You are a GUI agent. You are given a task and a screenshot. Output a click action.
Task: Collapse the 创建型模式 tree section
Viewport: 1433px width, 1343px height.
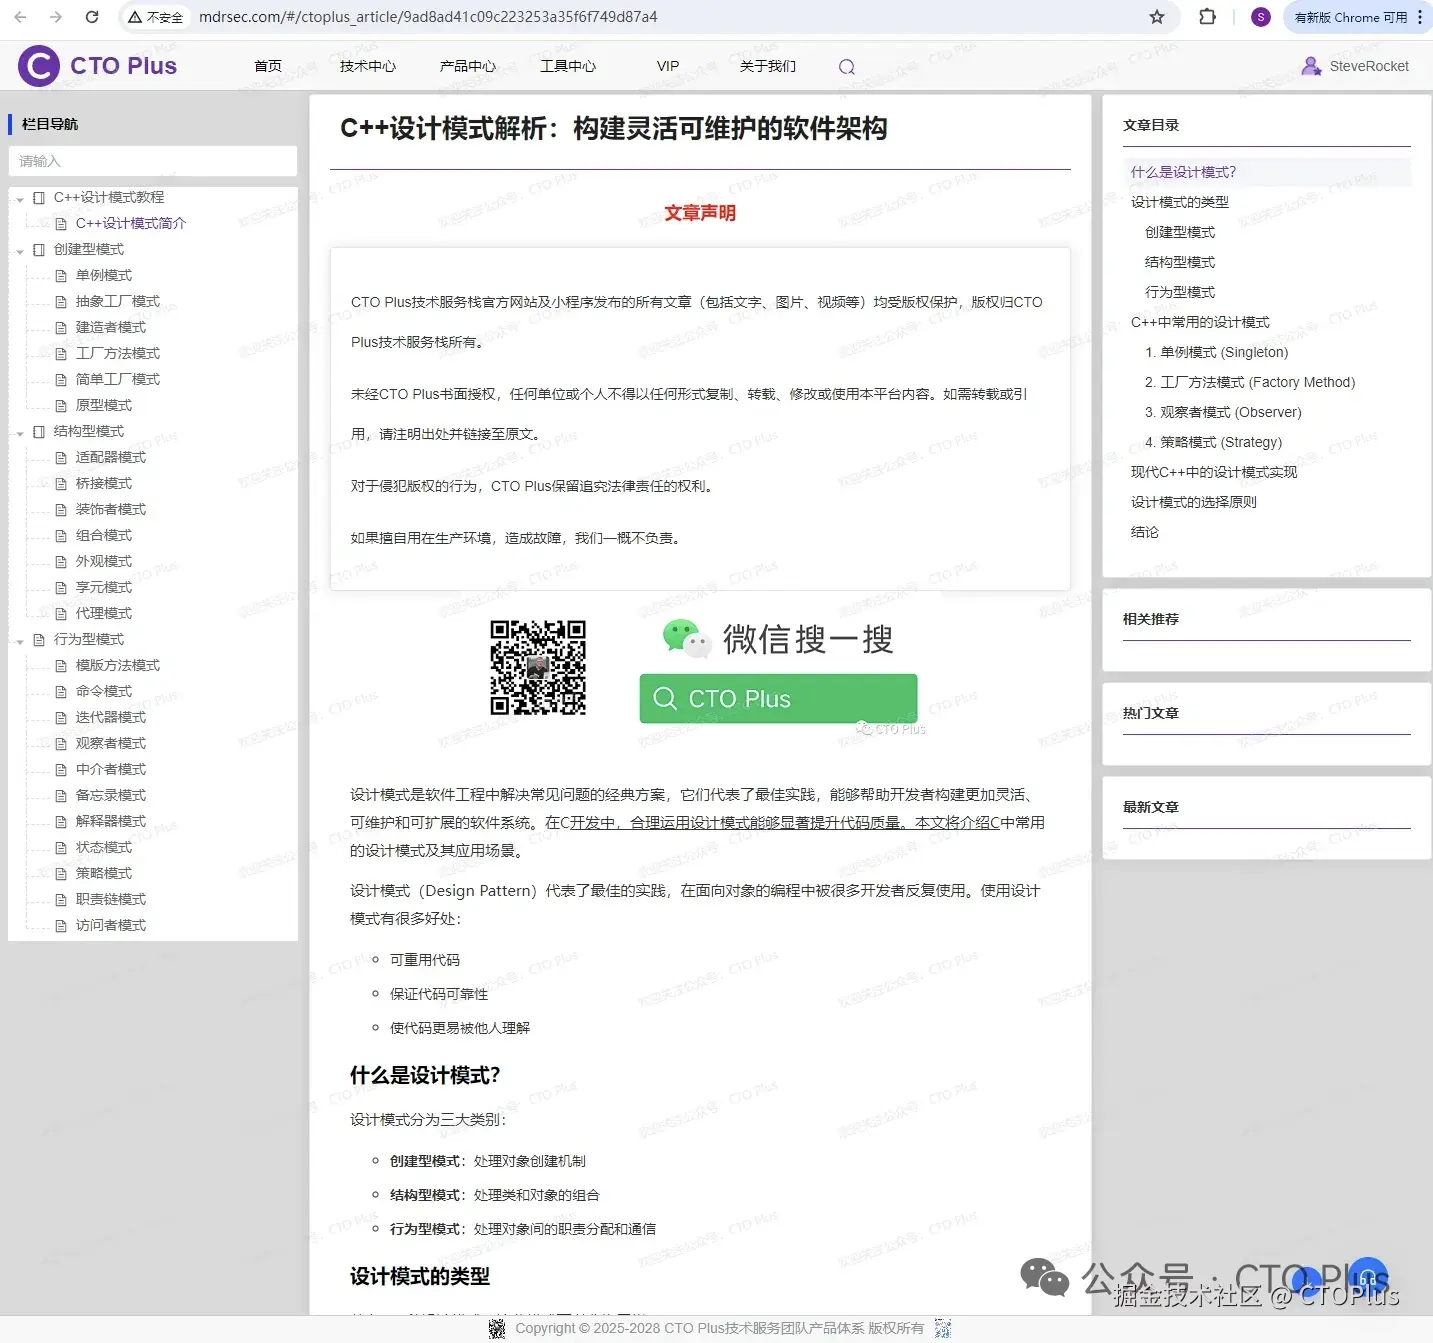tap(20, 249)
